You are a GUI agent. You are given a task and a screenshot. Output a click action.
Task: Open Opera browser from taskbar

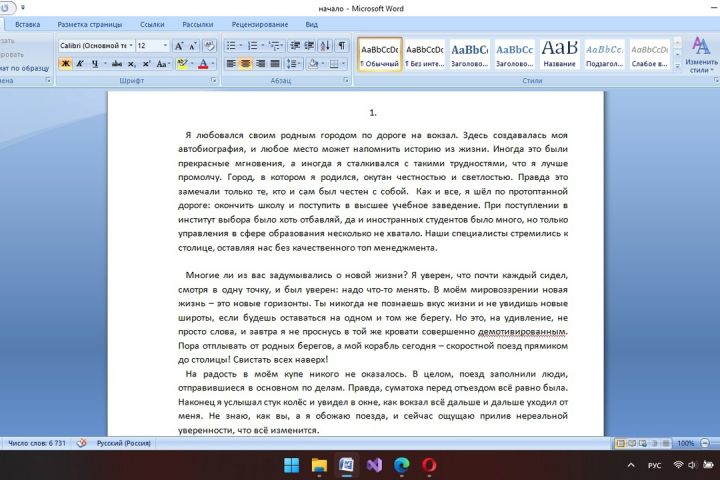(429, 465)
